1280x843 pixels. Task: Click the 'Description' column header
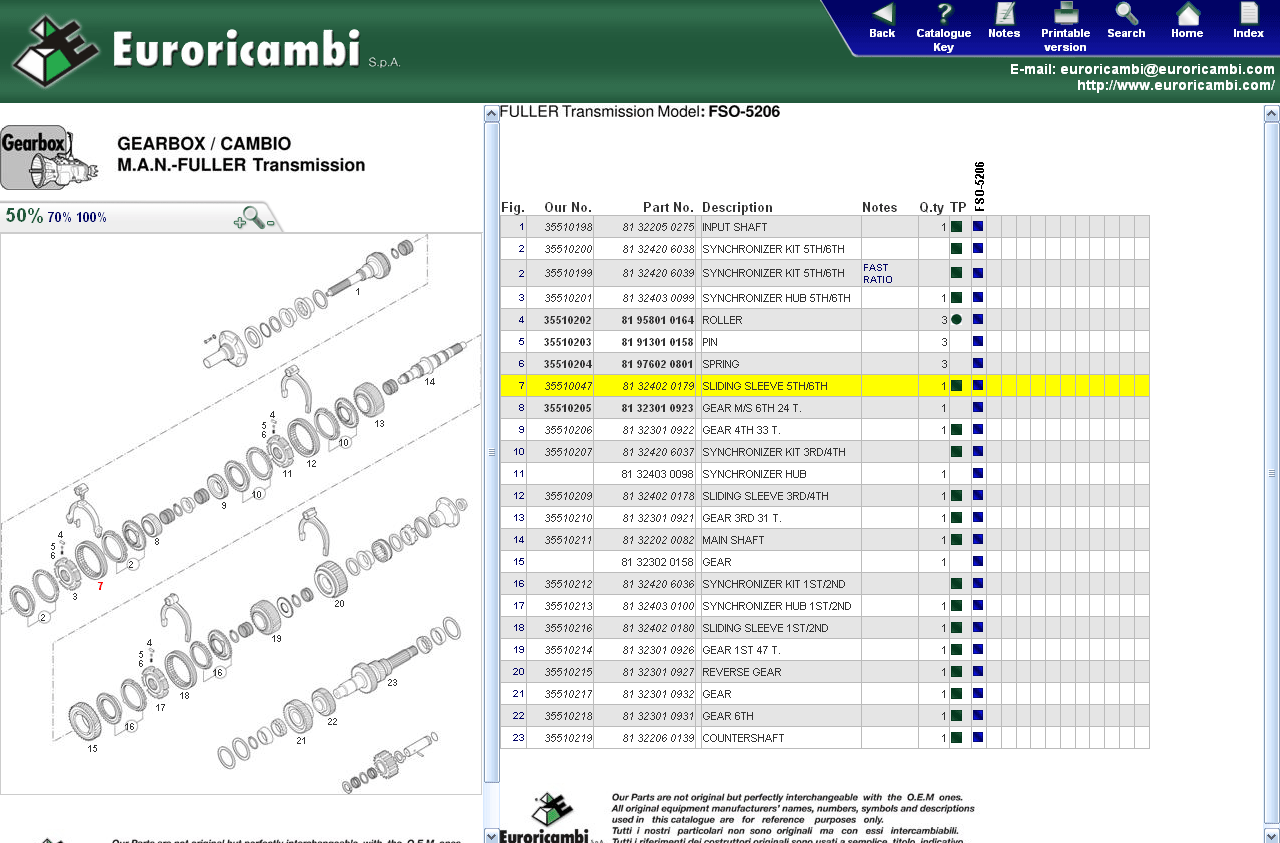tap(737, 207)
